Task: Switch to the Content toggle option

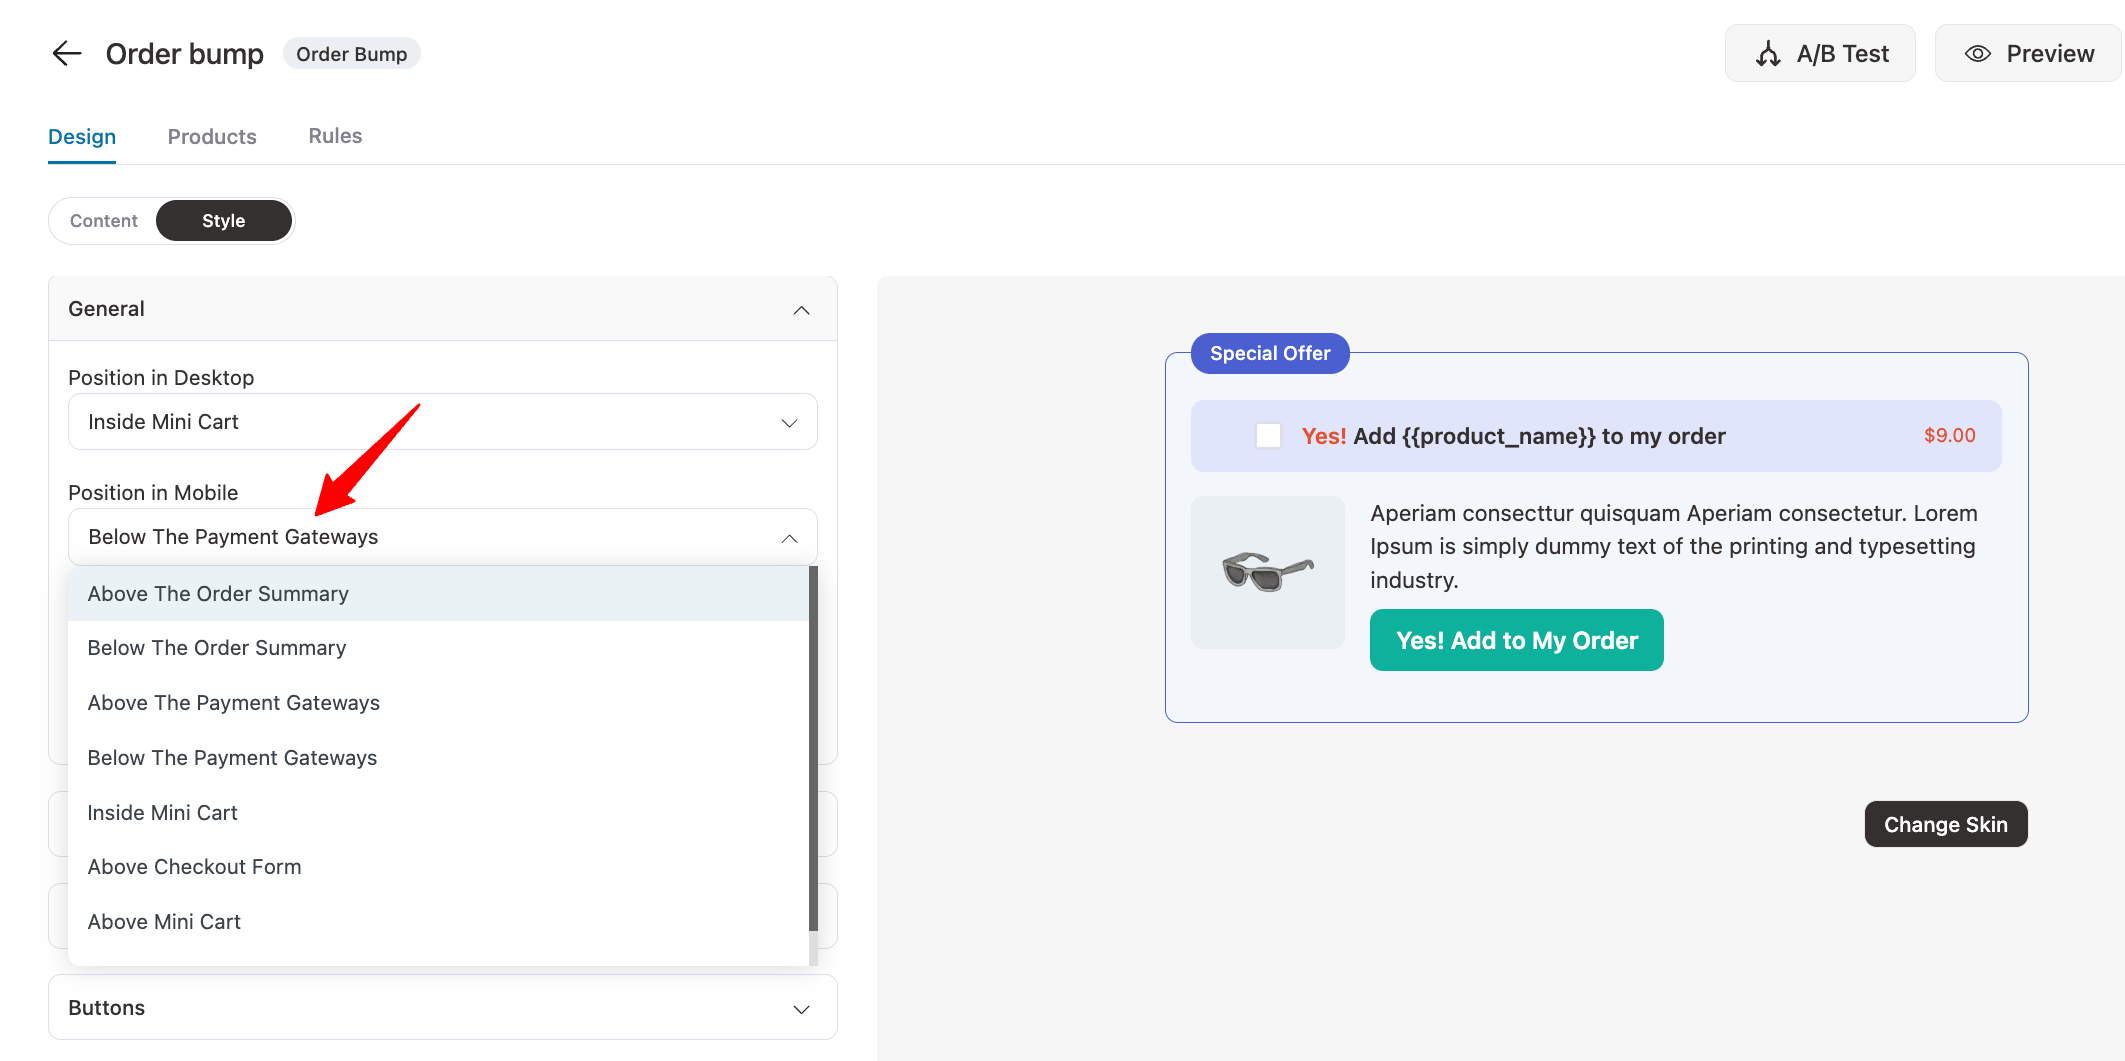Action: (104, 221)
